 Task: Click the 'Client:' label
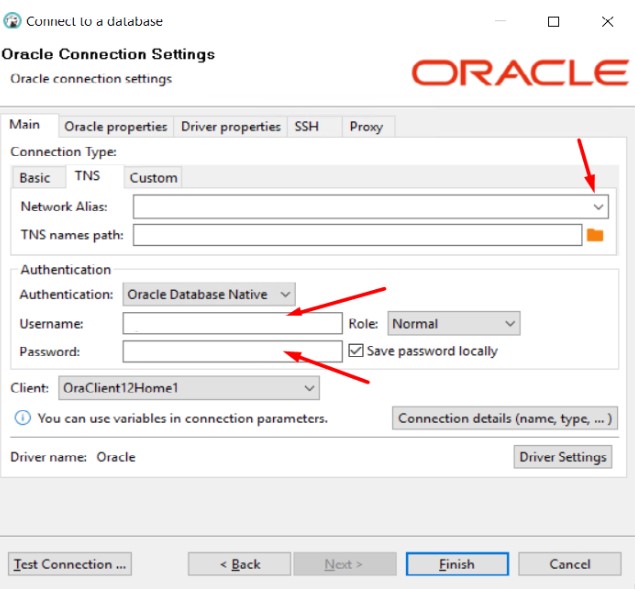point(30,388)
